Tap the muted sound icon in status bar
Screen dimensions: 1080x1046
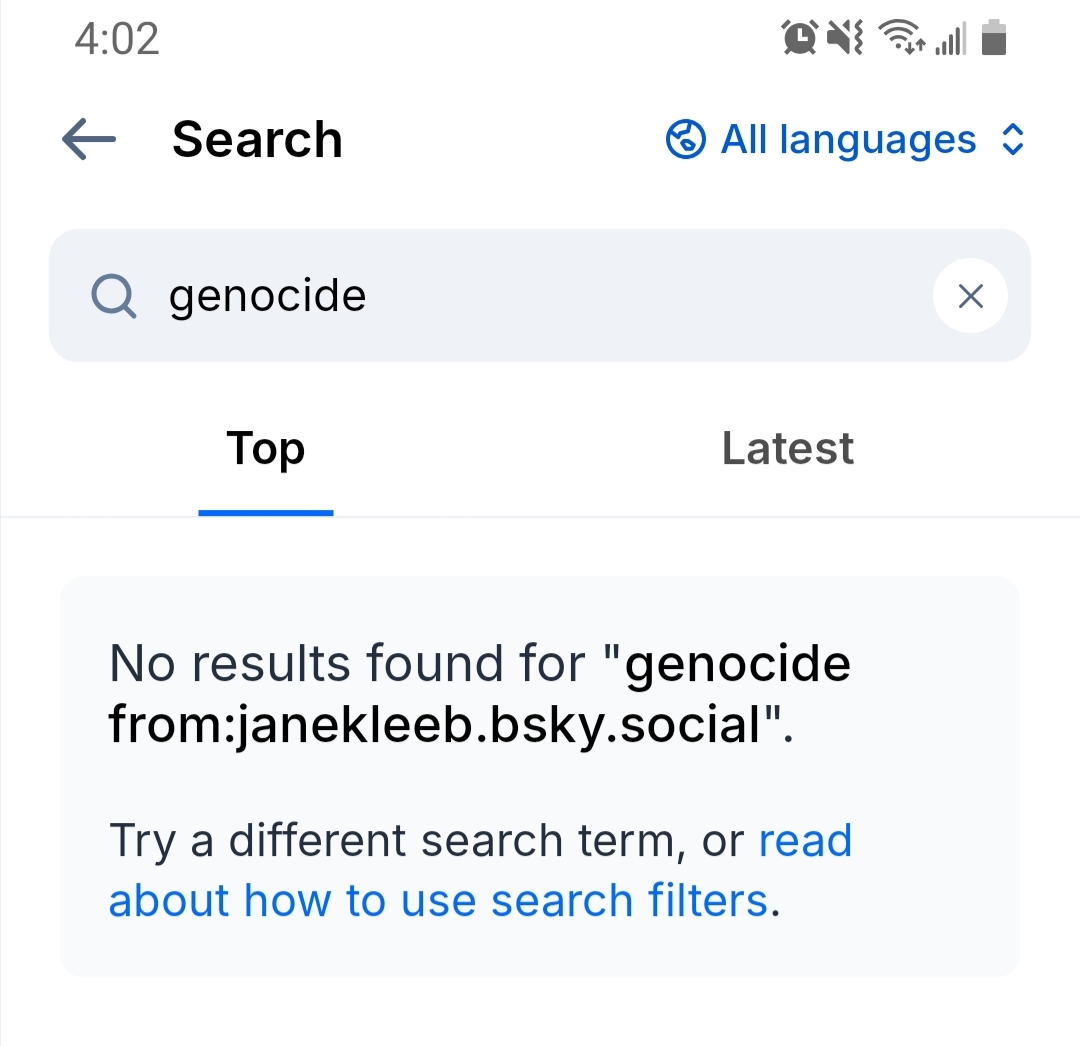[x=846, y=39]
